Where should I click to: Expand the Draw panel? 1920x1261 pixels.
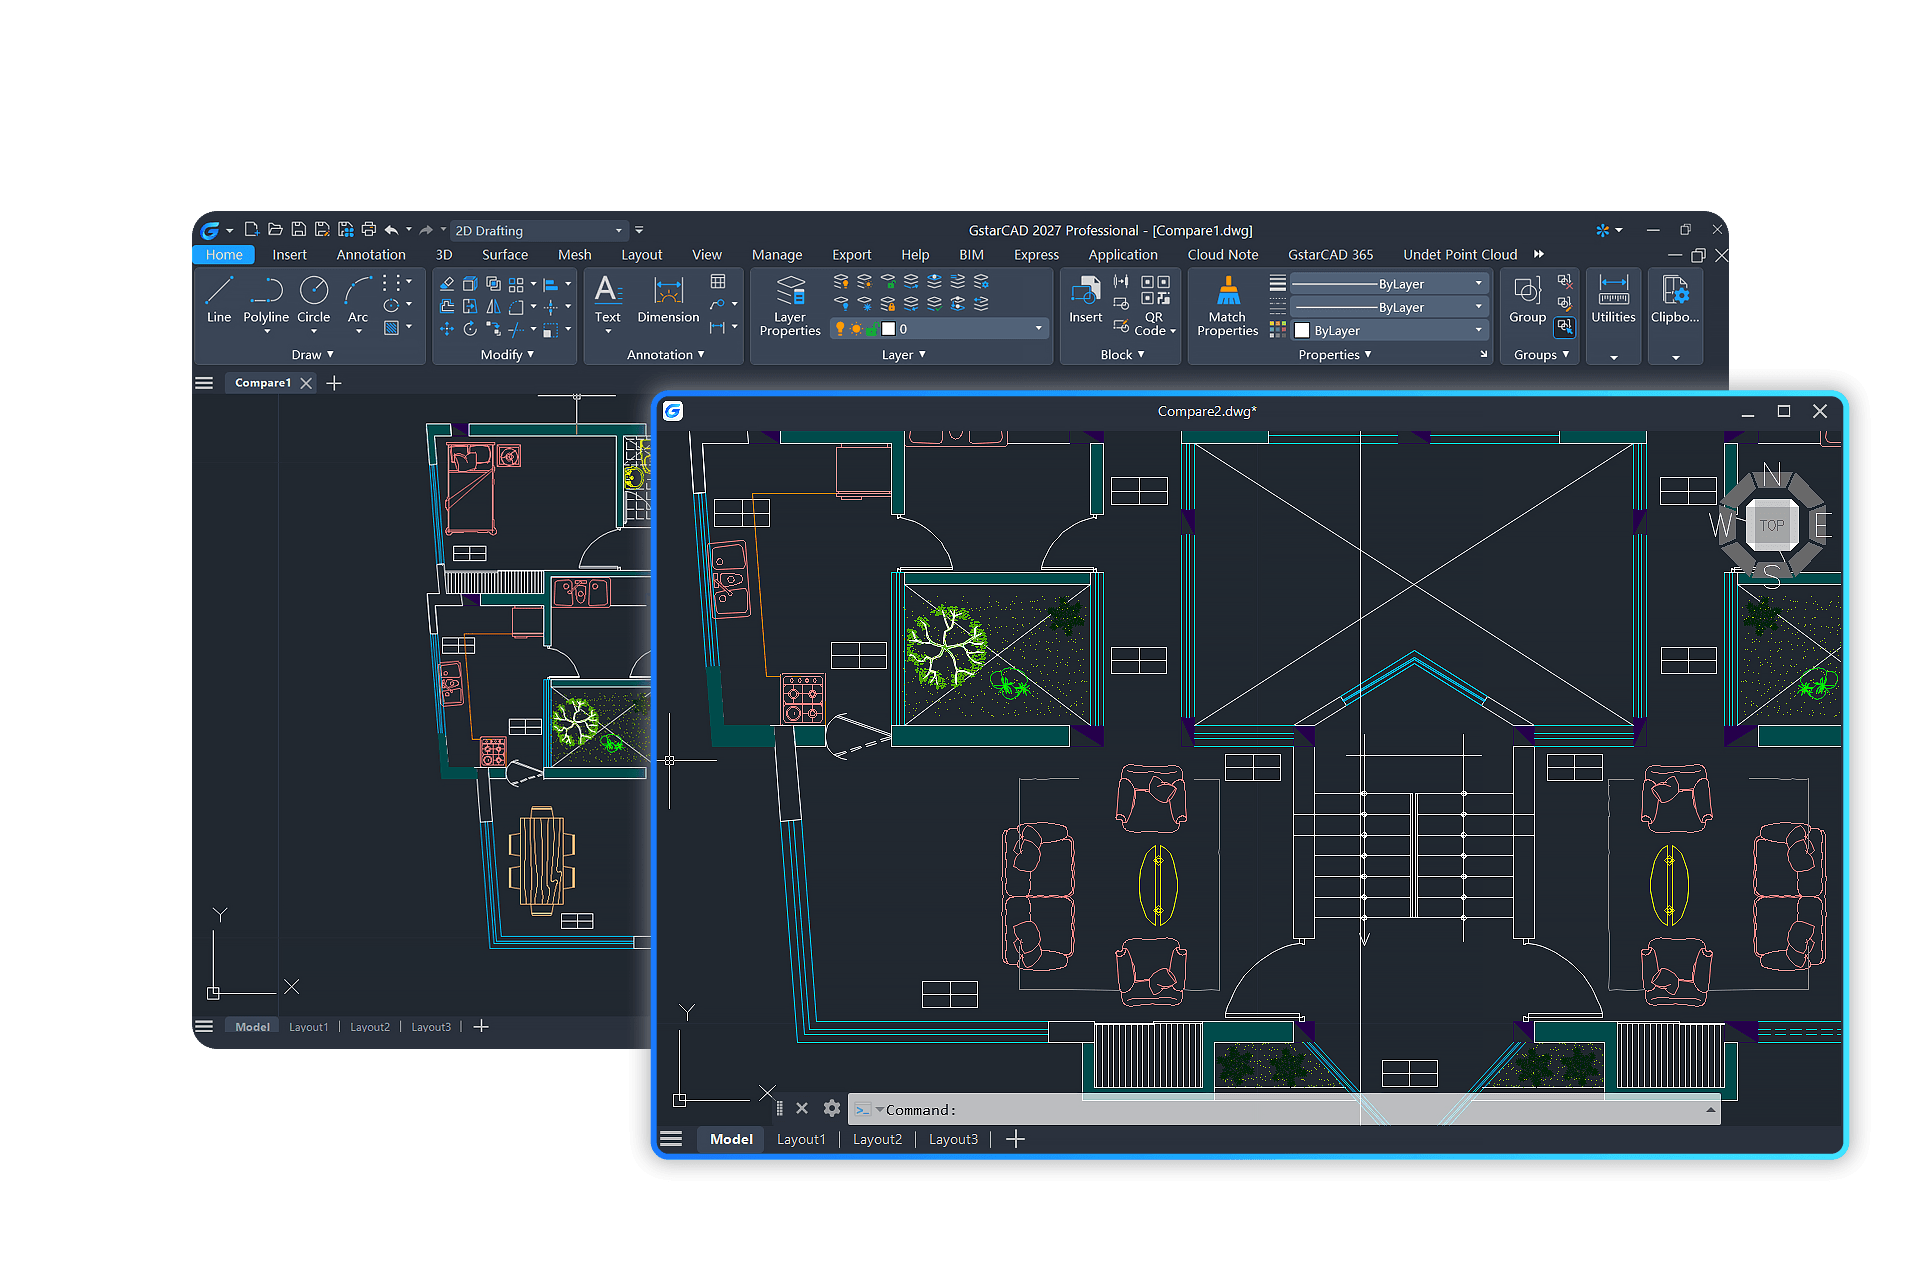pyautogui.click(x=312, y=355)
